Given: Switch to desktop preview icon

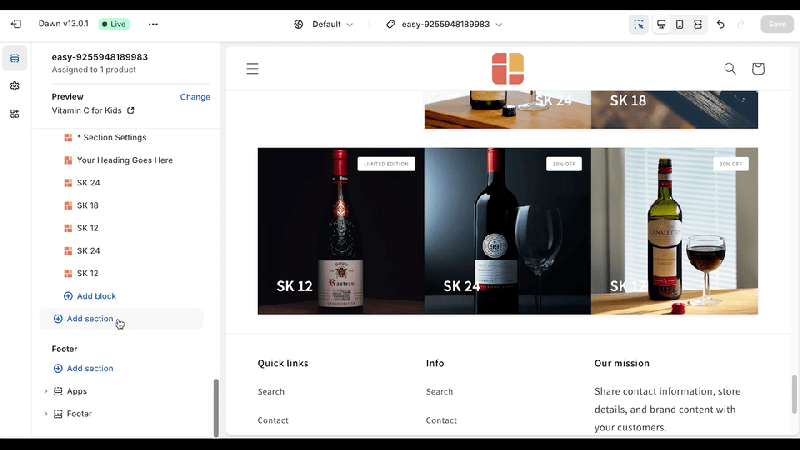Looking at the screenshot, I should [661, 24].
